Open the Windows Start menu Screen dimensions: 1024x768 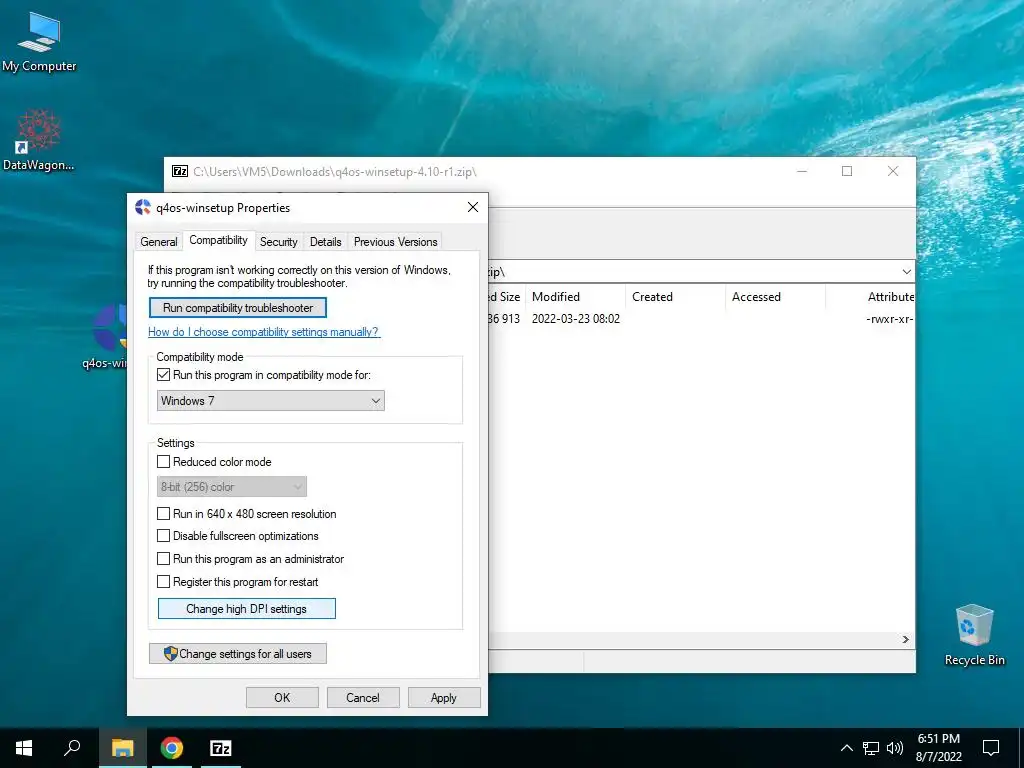coord(24,748)
